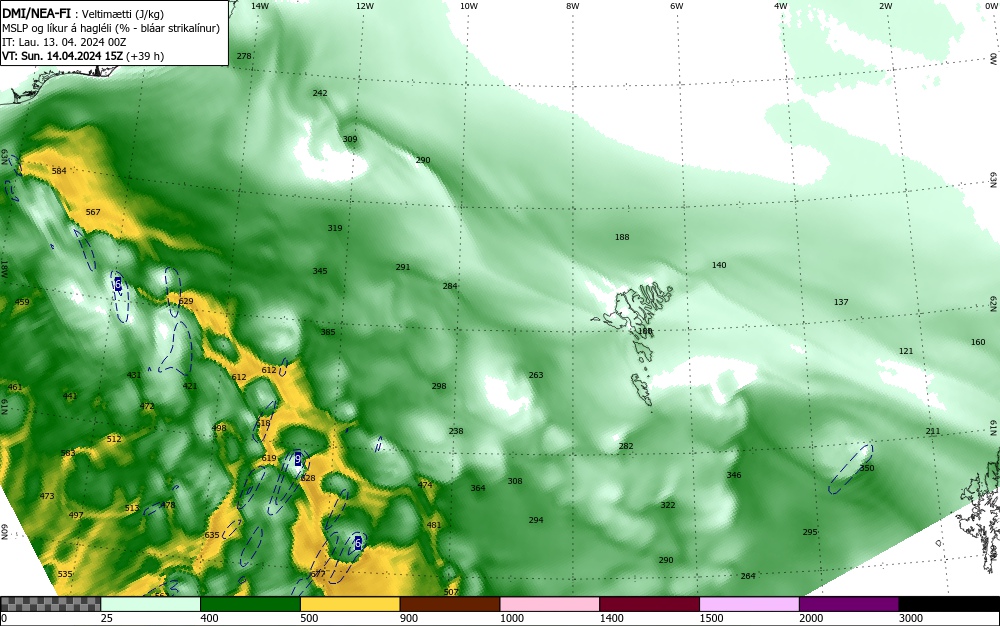Viewport: 1000px width, 626px height.
Task: Click the CAPE value '278' near the top
Action: pos(244,56)
